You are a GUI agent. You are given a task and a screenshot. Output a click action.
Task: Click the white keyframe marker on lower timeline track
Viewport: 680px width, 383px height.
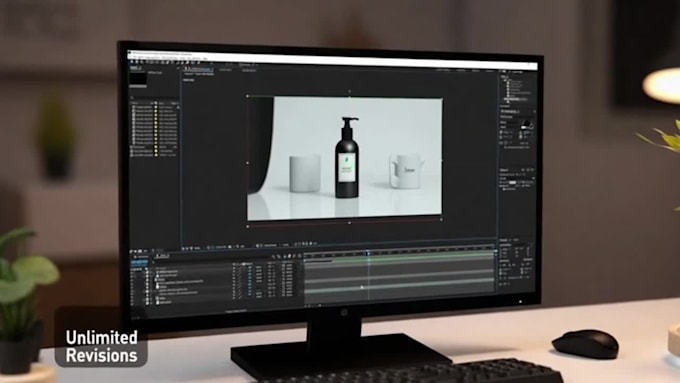[x=362, y=287]
